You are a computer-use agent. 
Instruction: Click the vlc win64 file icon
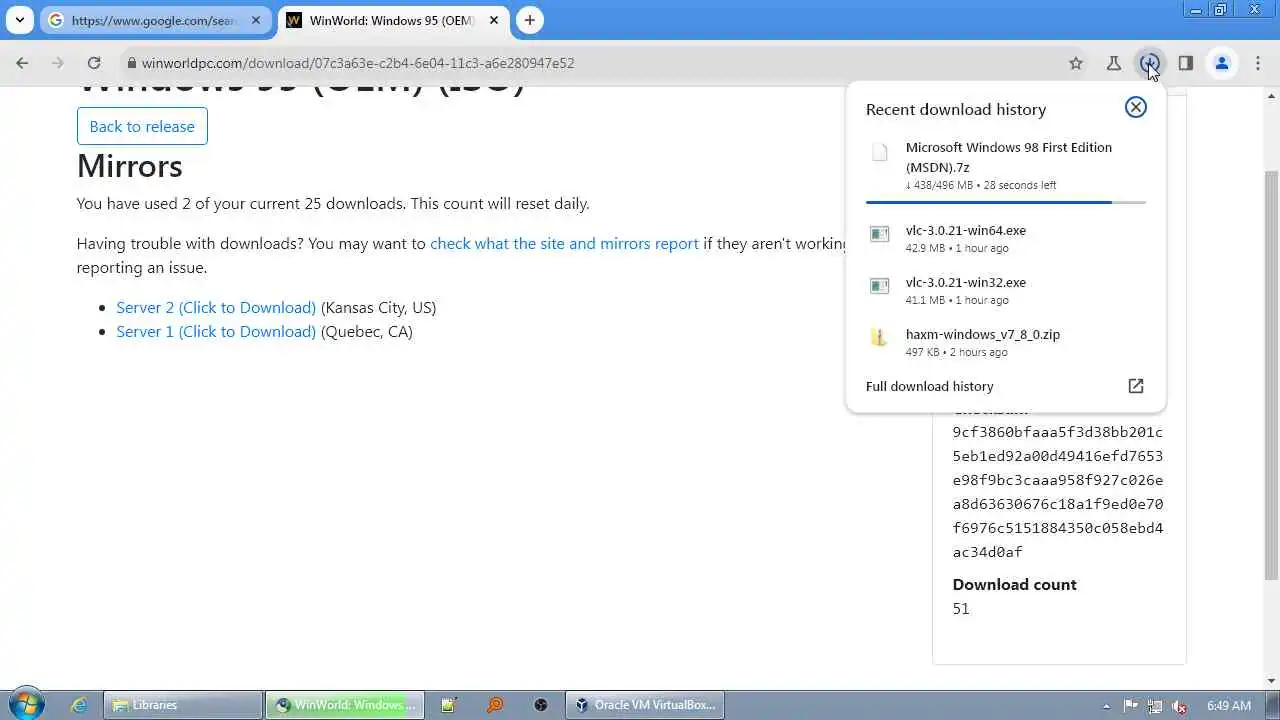point(879,234)
